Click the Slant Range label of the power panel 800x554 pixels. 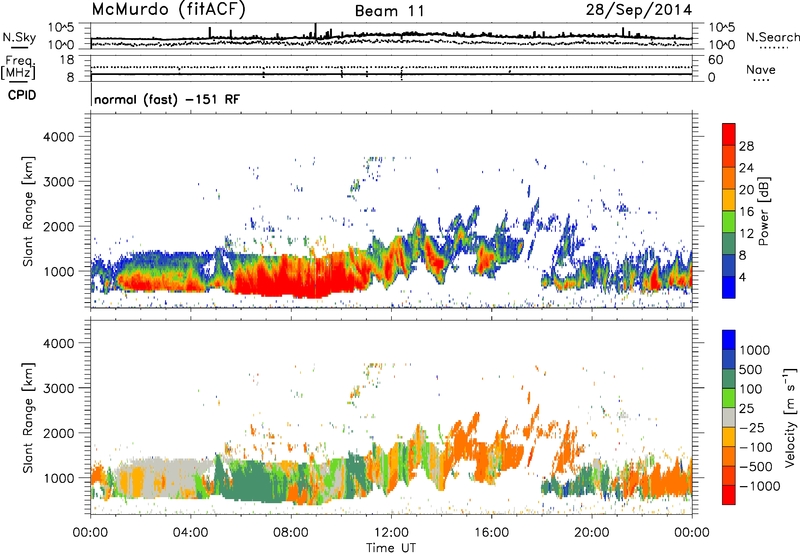28,211
